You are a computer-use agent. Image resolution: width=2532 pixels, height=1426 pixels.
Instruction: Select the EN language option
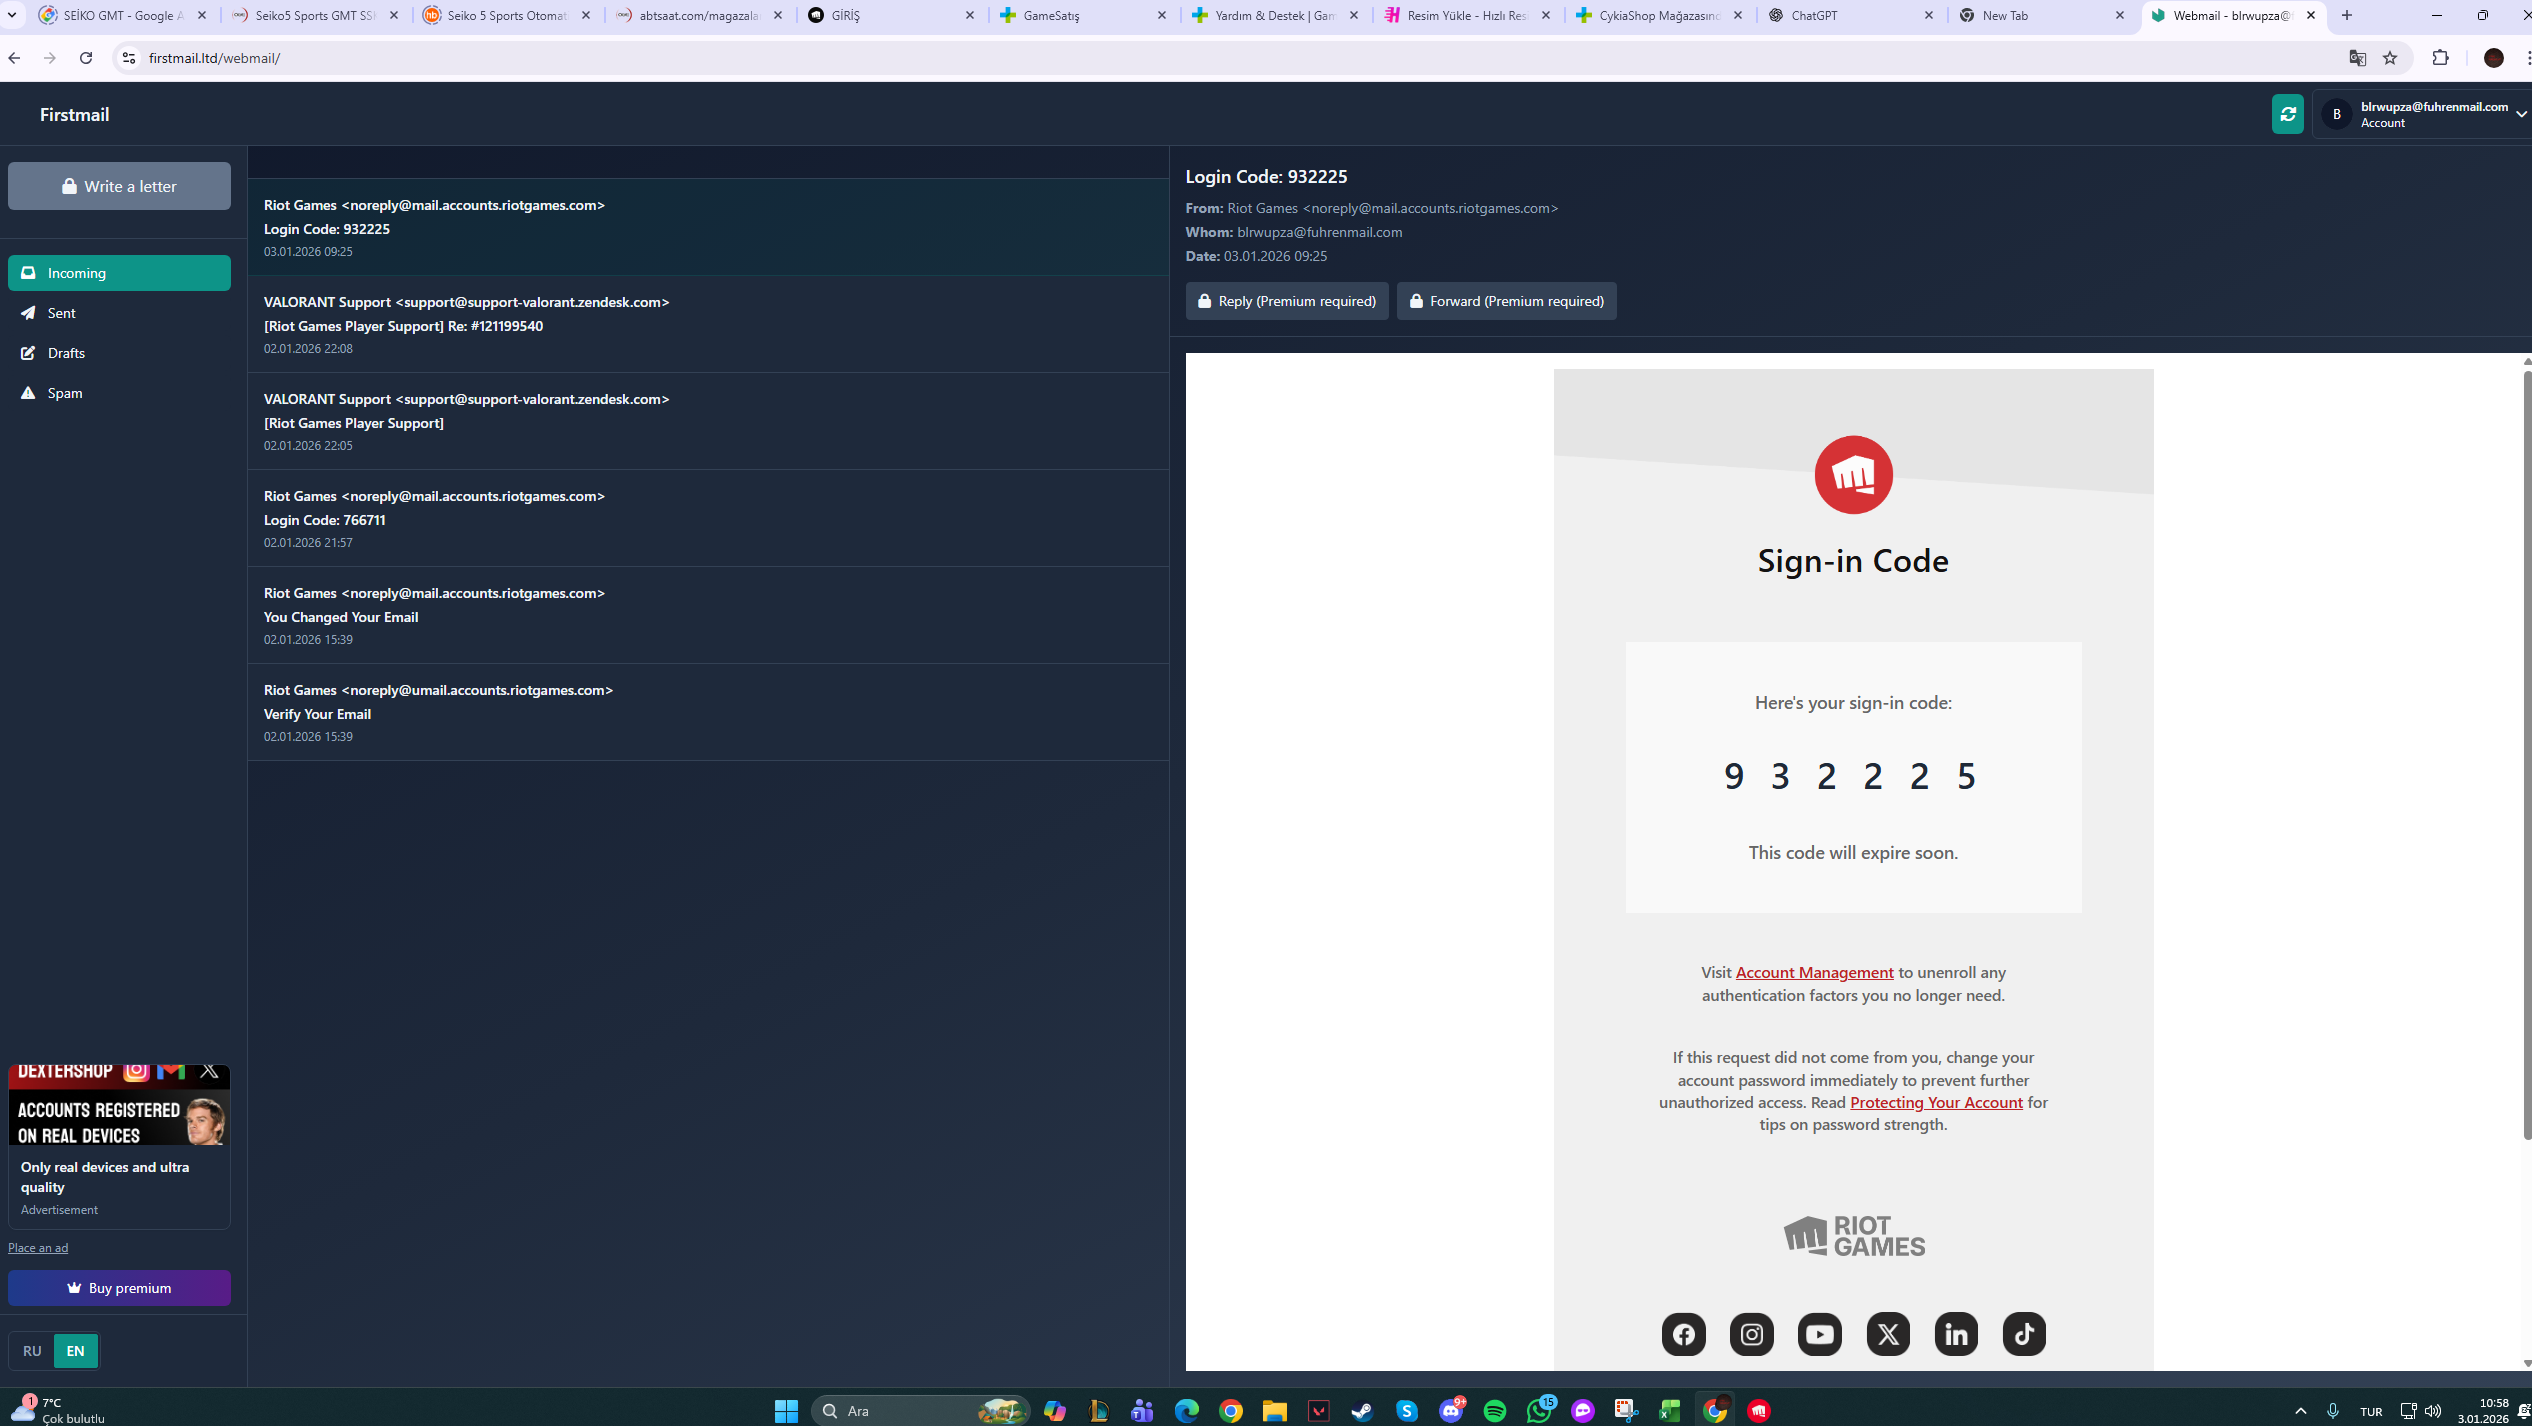pos(75,1351)
